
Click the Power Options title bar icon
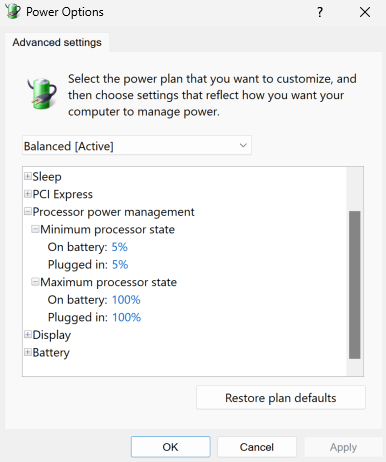(13, 11)
